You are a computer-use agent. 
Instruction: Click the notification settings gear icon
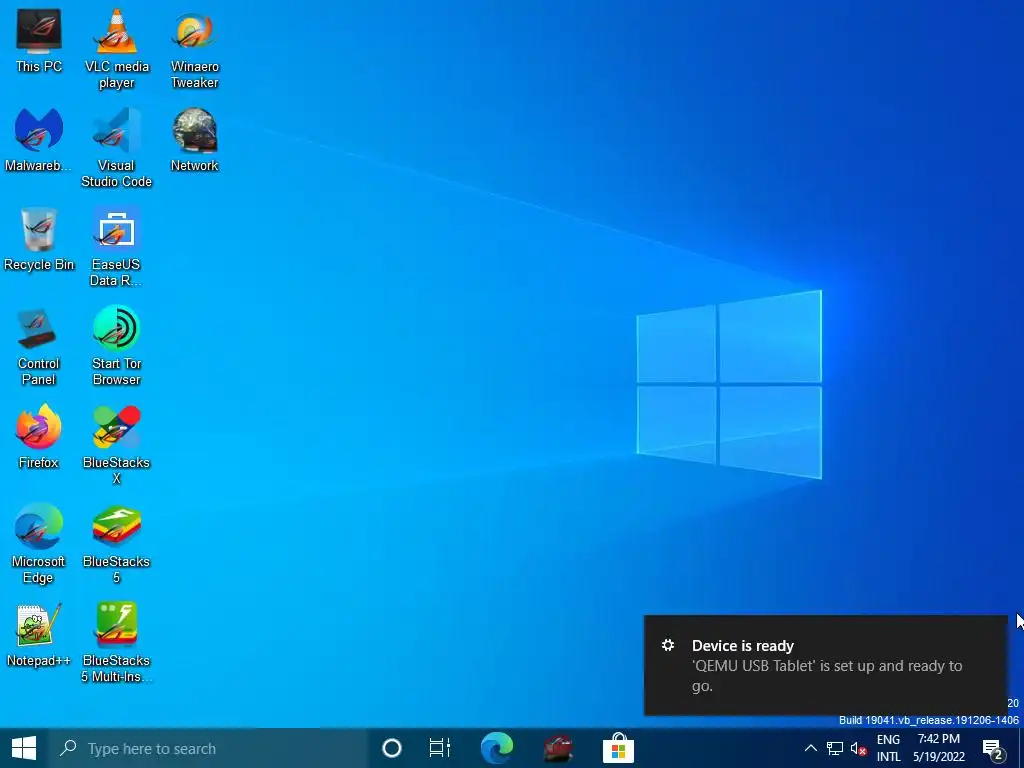tap(667, 645)
